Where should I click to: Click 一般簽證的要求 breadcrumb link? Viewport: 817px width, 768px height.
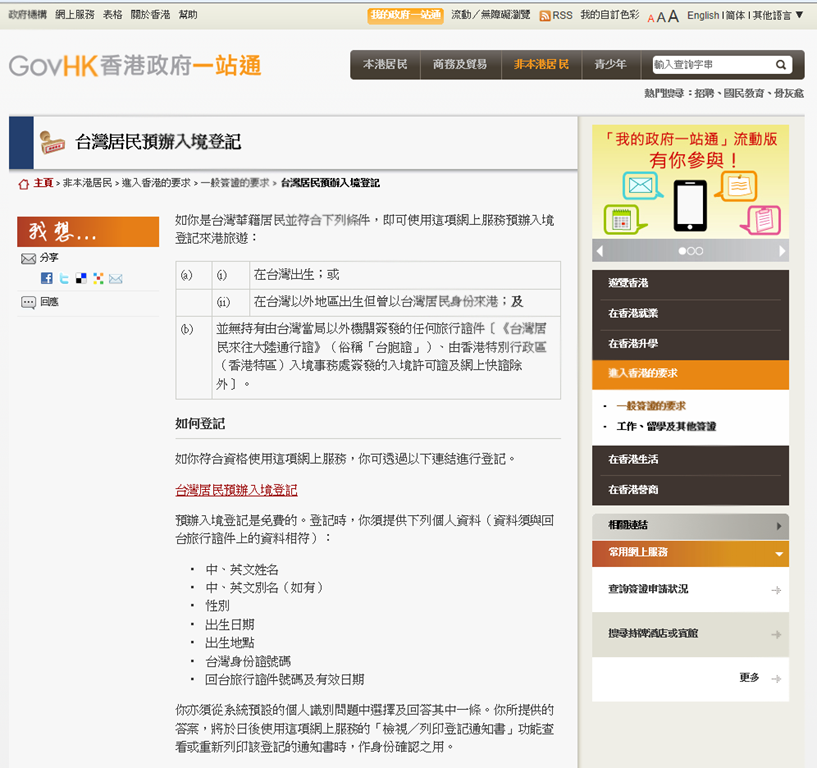(x=235, y=183)
